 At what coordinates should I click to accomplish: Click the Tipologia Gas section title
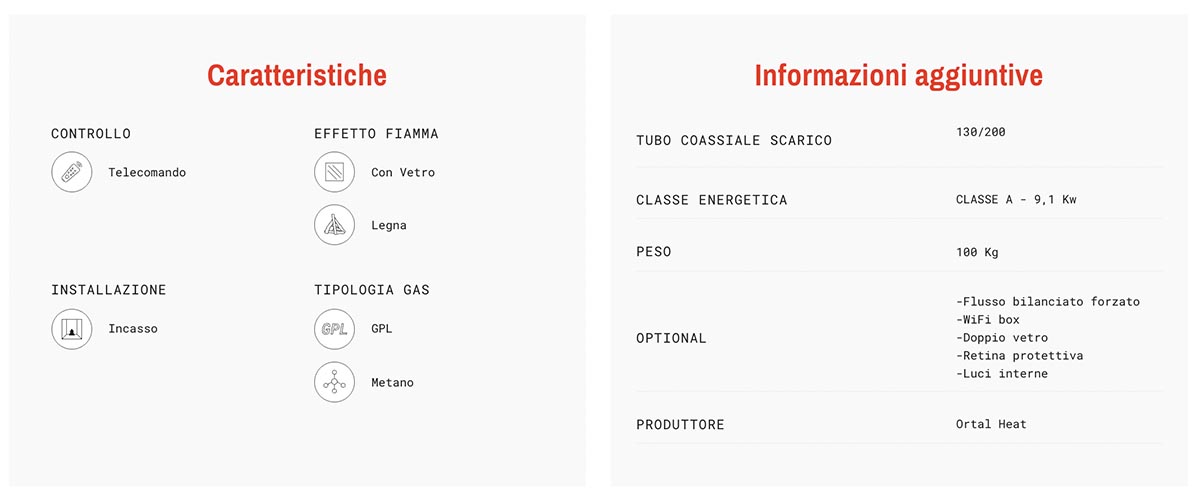pyautogui.click(x=372, y=290)
